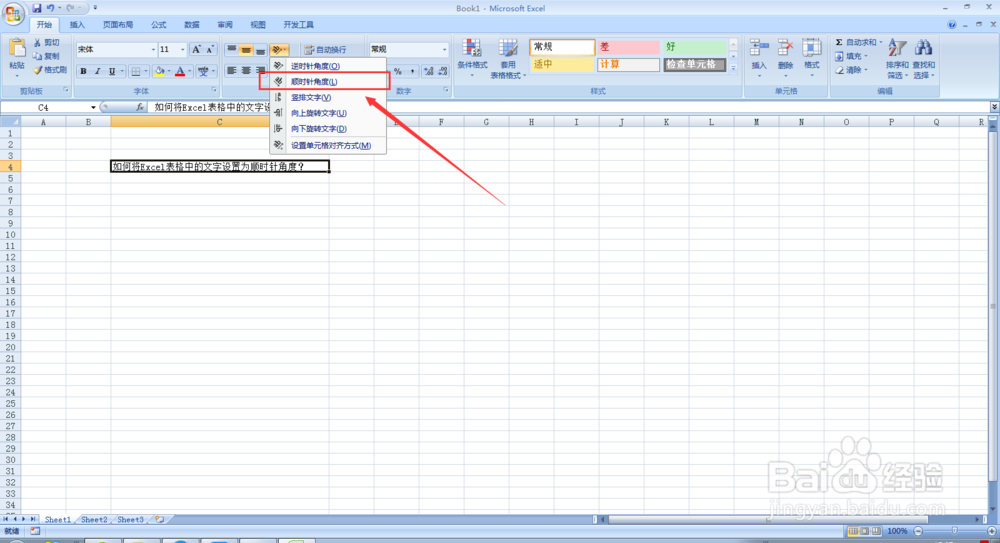Open the font size dropdown showing 11

click(x=182, y=49)
